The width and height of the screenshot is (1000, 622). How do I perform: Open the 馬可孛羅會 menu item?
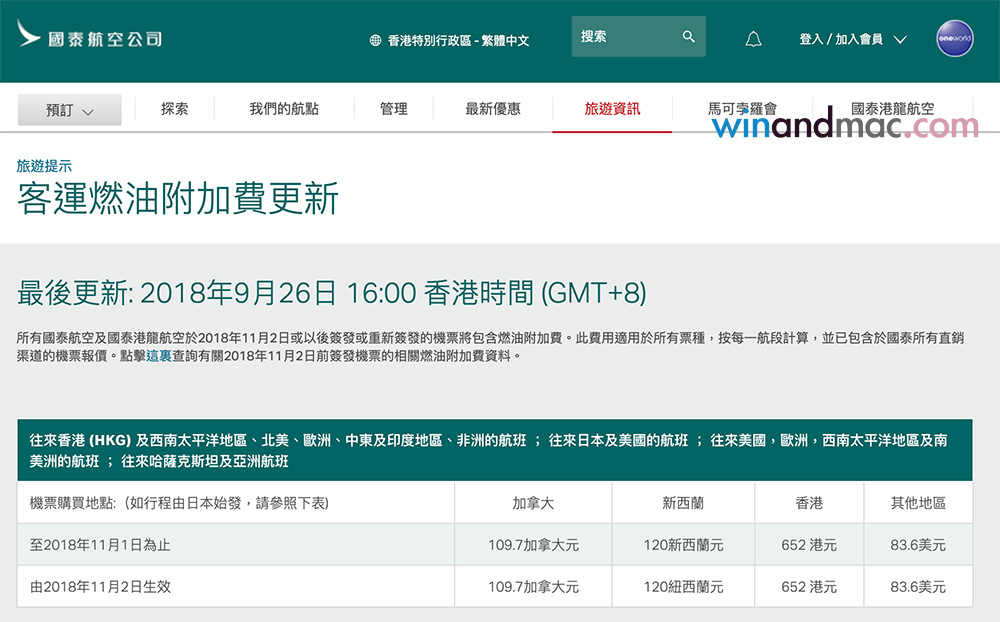tap(742, 109)
